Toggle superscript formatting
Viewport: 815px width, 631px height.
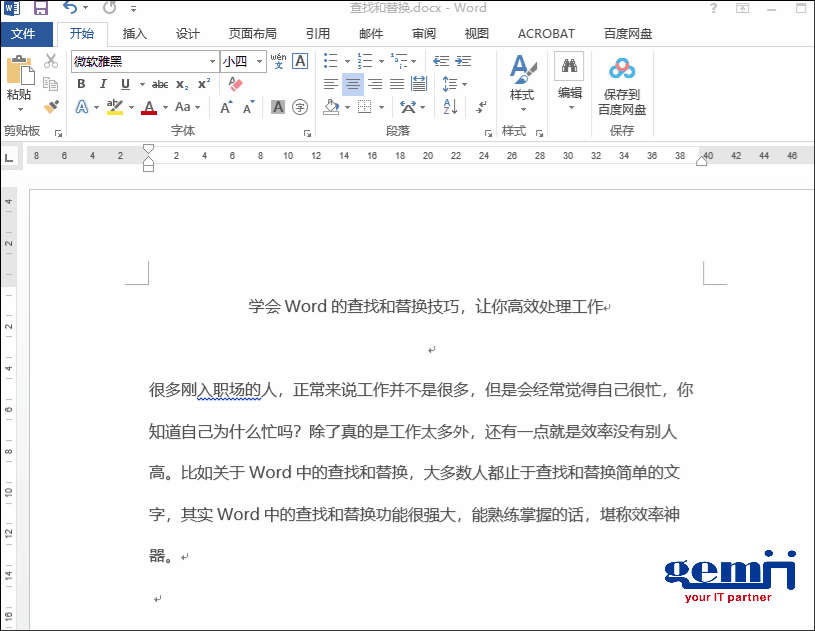click(204, 82)
